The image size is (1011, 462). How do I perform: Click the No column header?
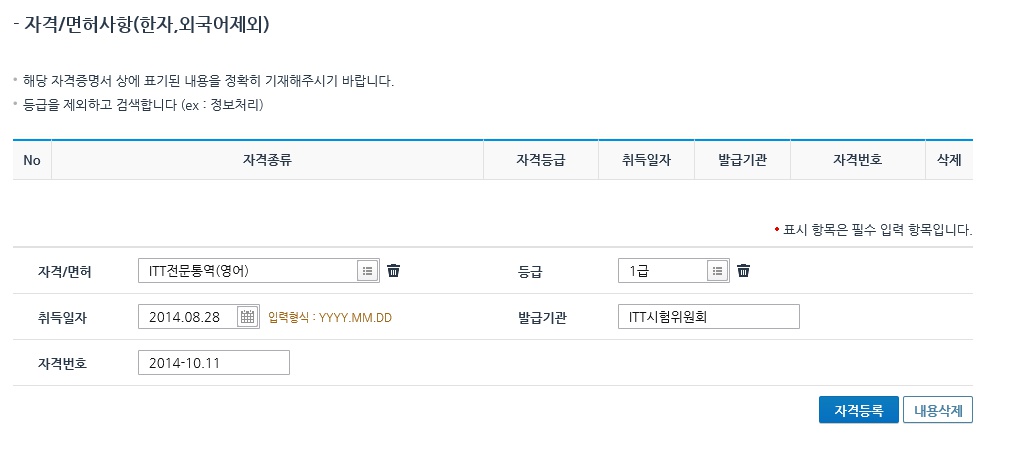click(31, 160)
